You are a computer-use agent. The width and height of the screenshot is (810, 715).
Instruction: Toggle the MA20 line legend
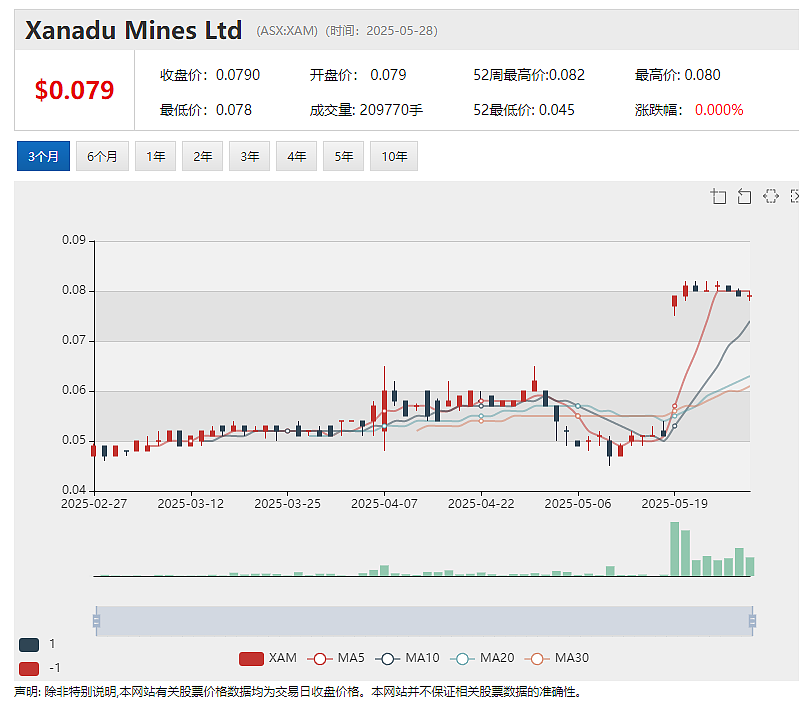(x=482, y=658)
